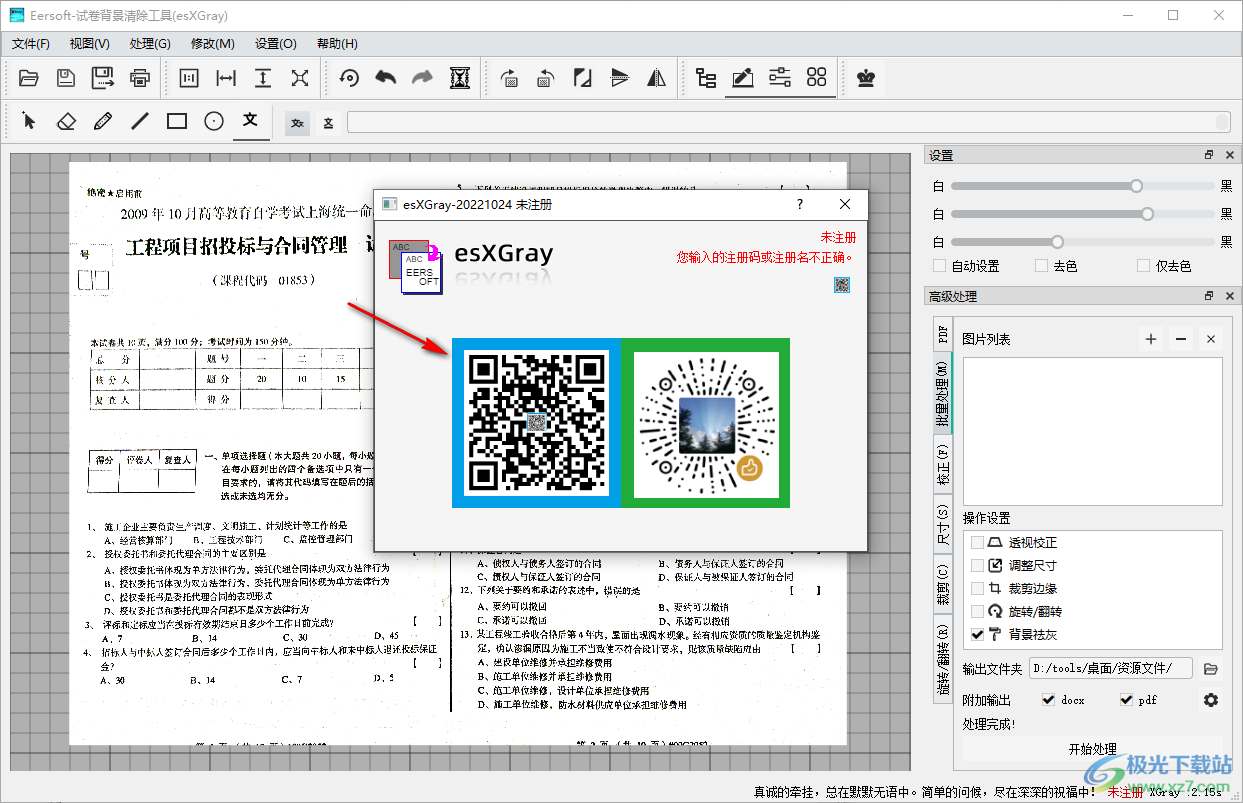Adjust the third white-black slider handle

tap(1058, 242)
